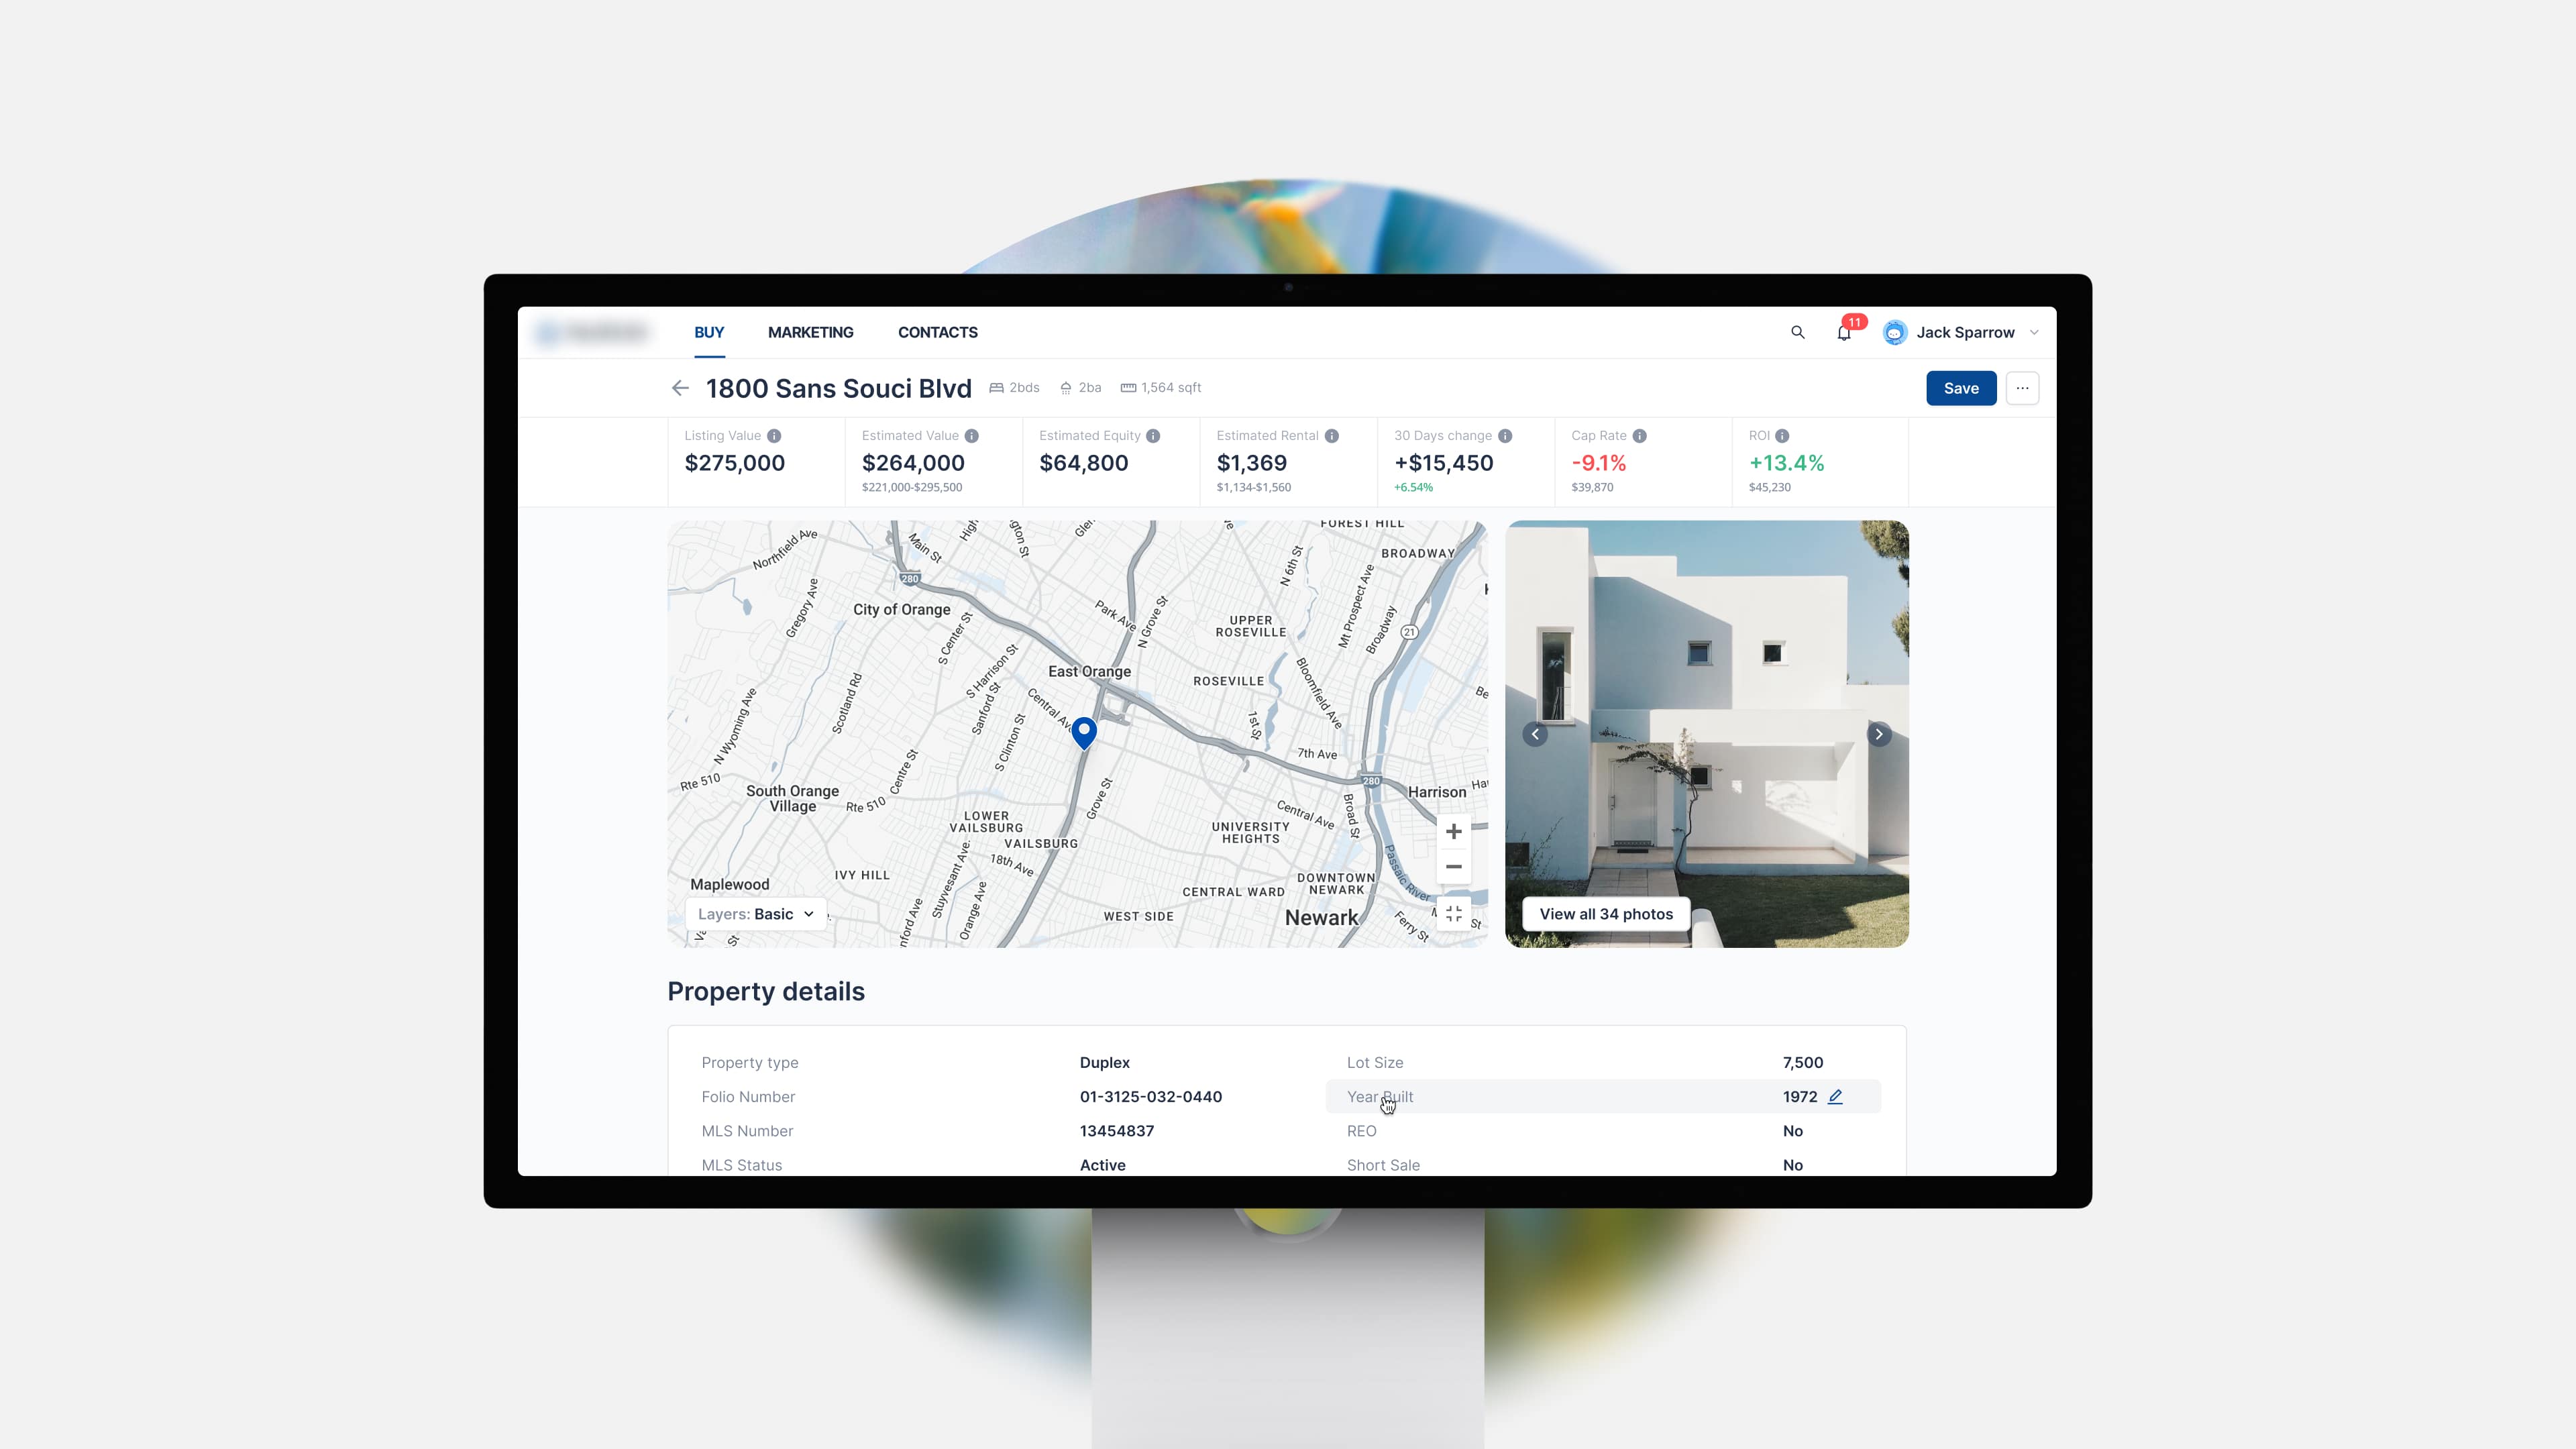Screen dimensions: 2576x1449
Task: Click the Cap Rate info icon
Action: [x=1639, y=436]
